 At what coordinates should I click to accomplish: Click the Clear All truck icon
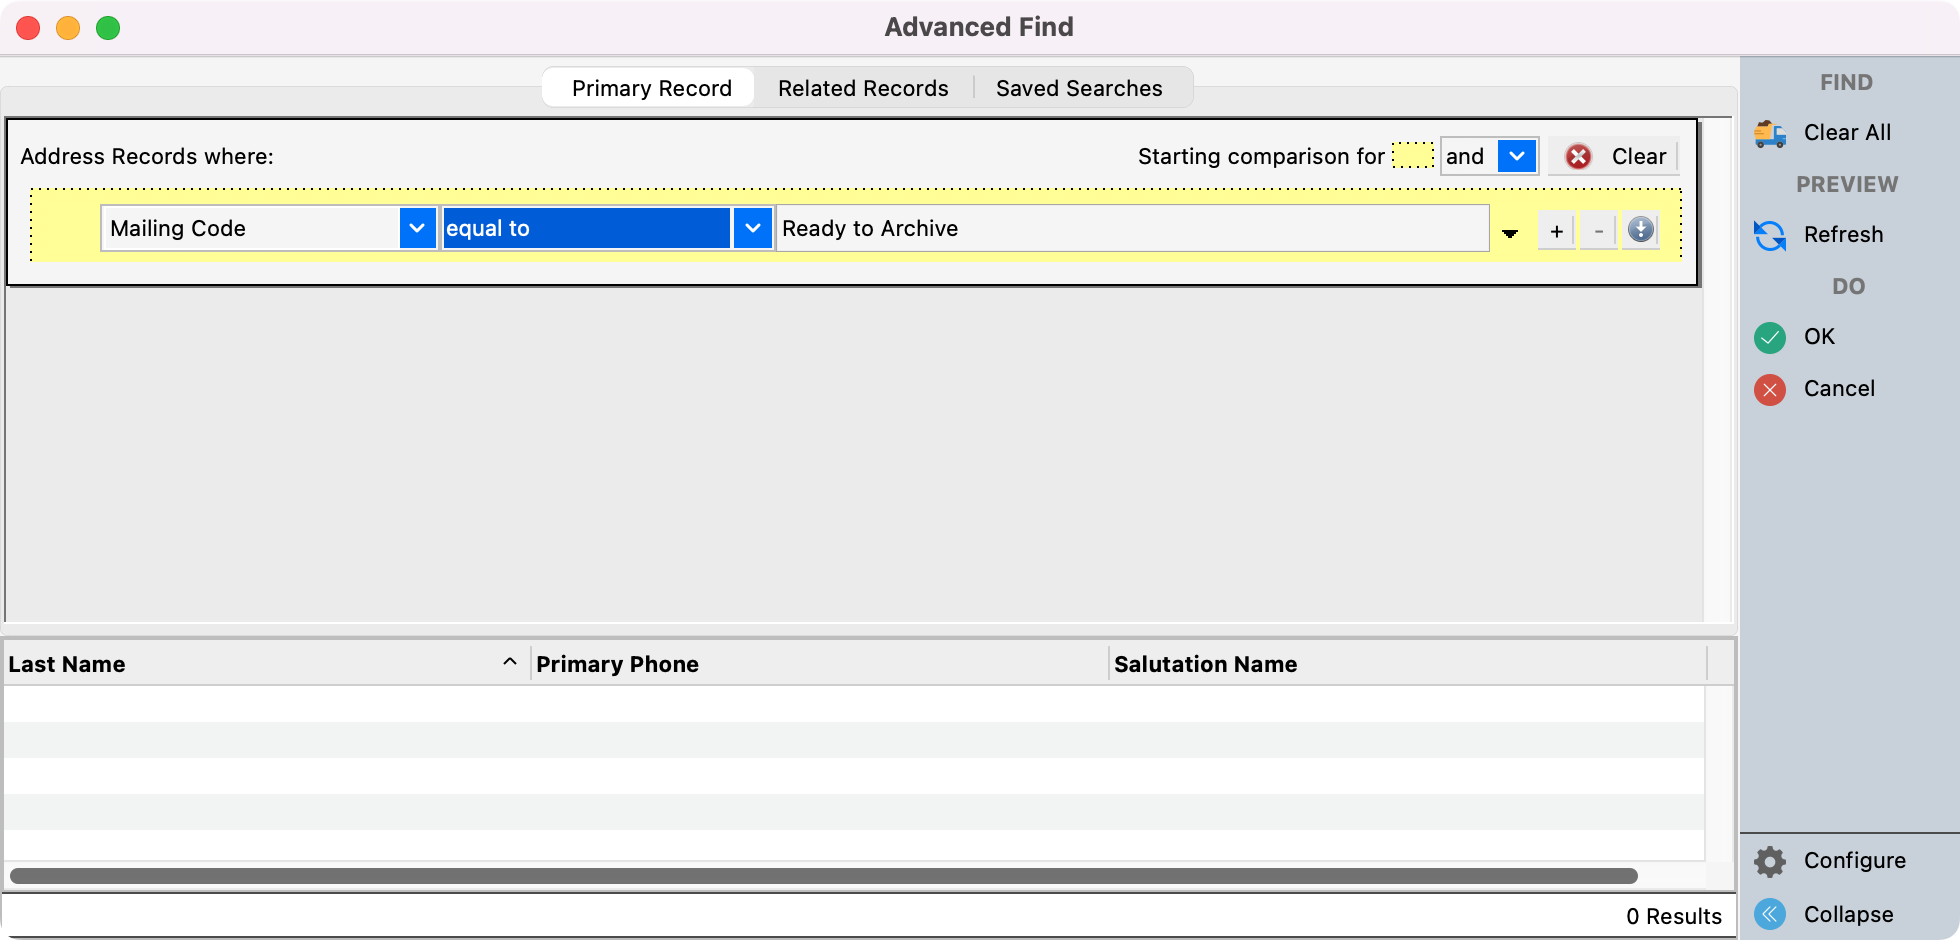(x=1770, y=133)
